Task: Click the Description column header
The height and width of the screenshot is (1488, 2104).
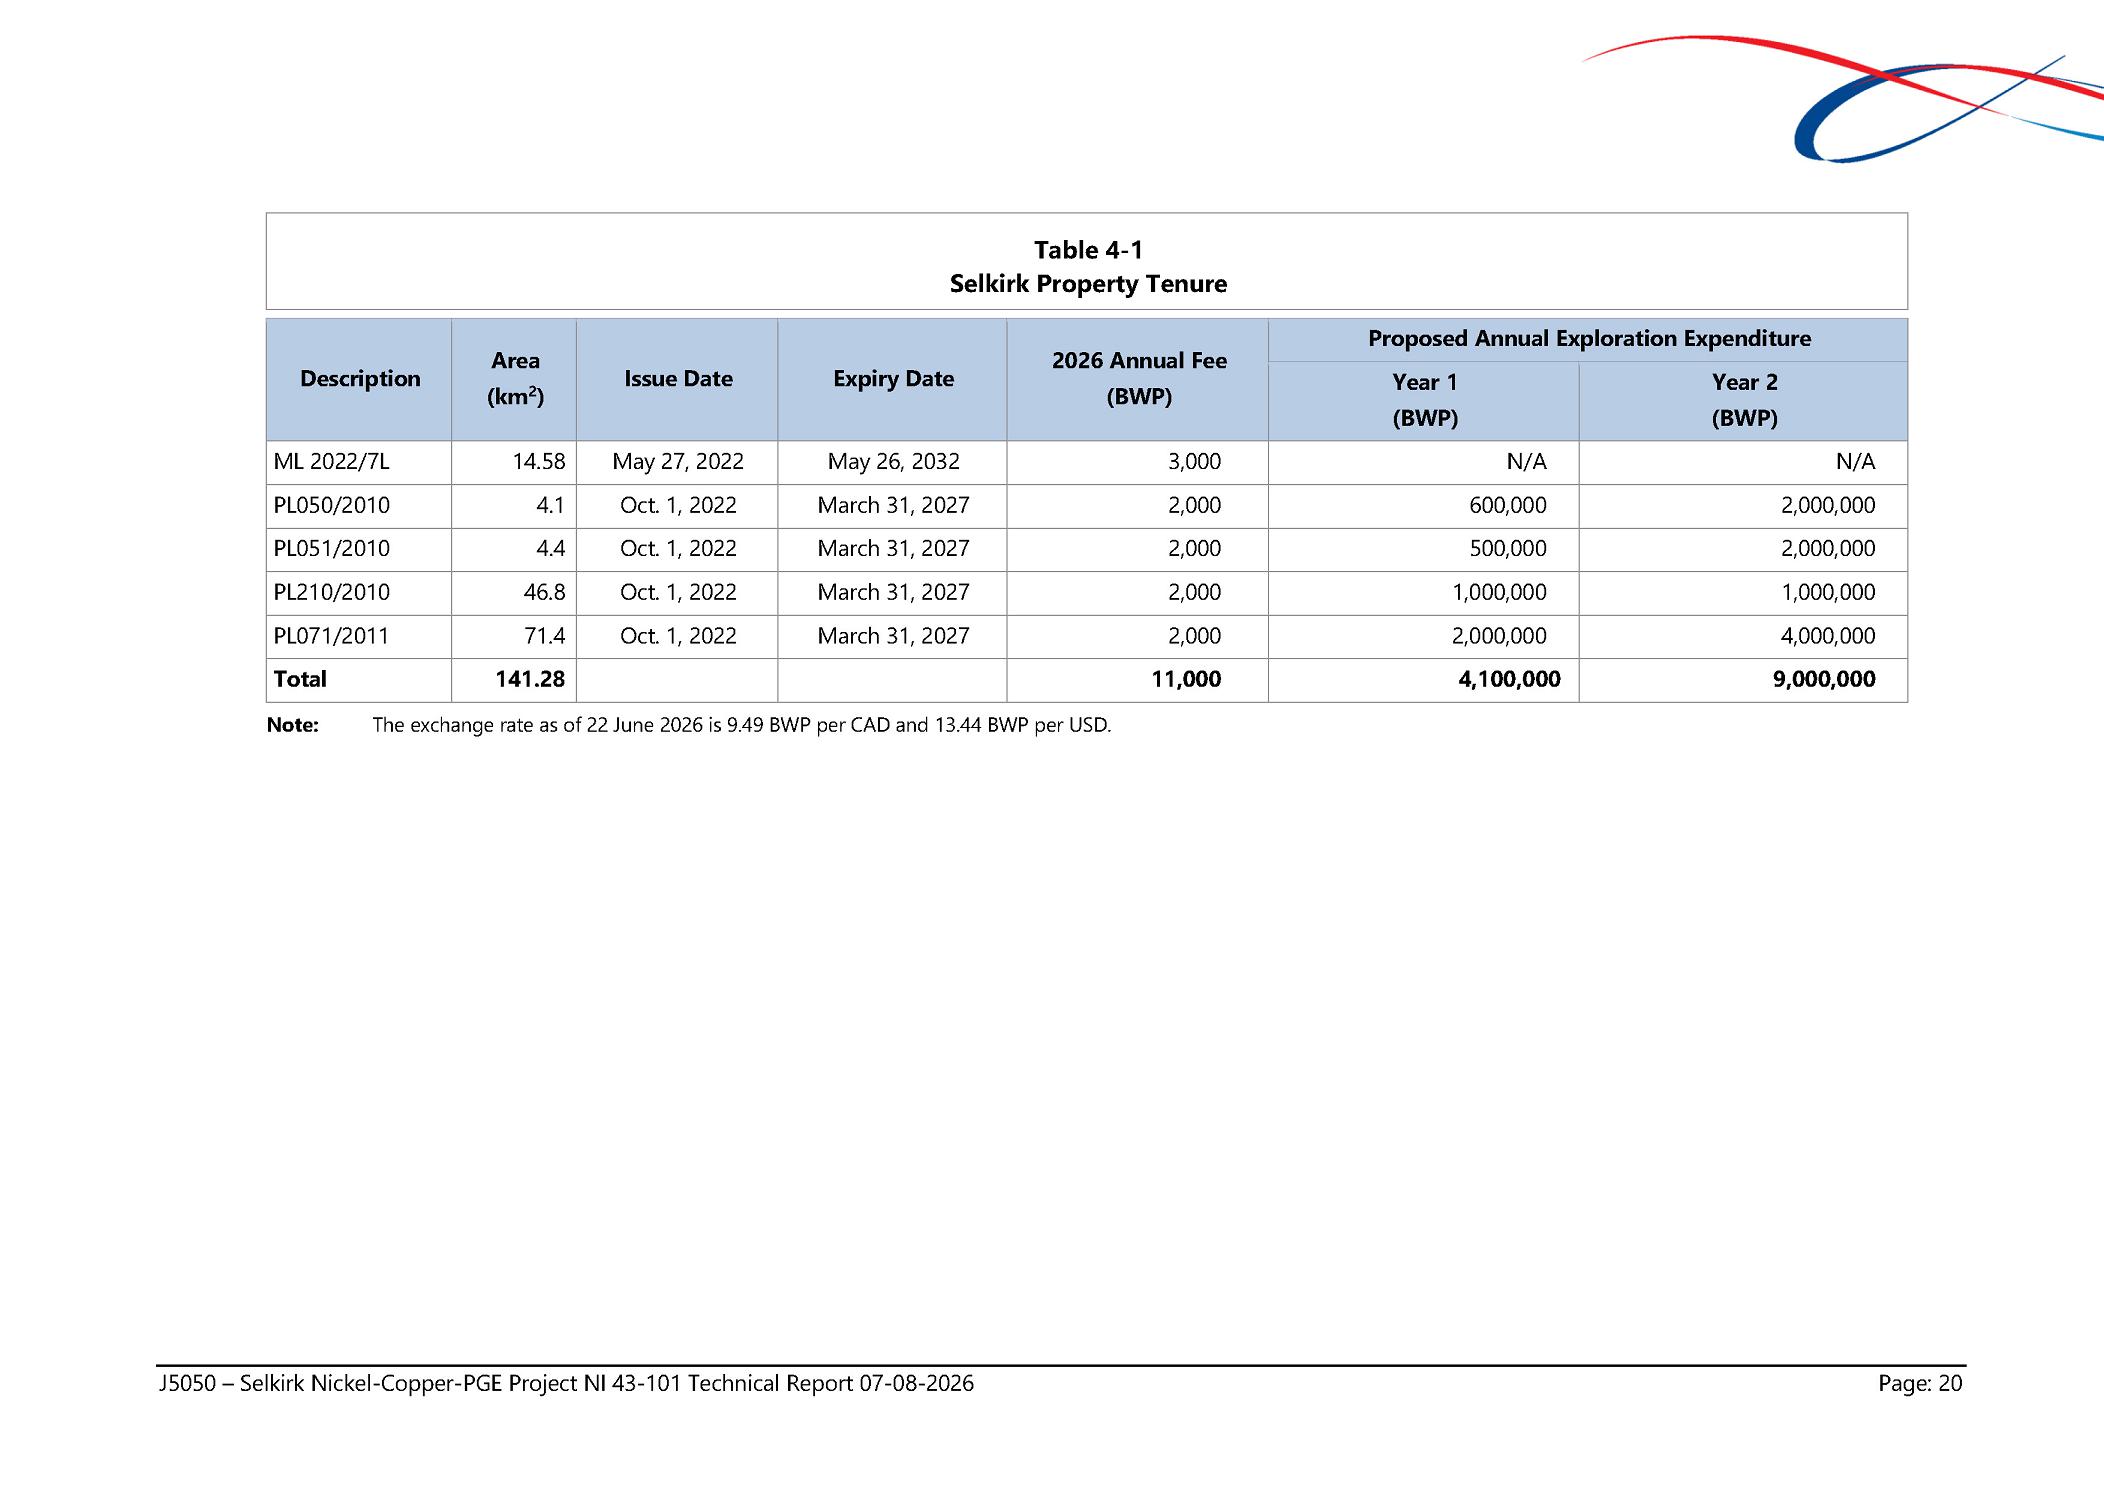Action: [360, 379]
